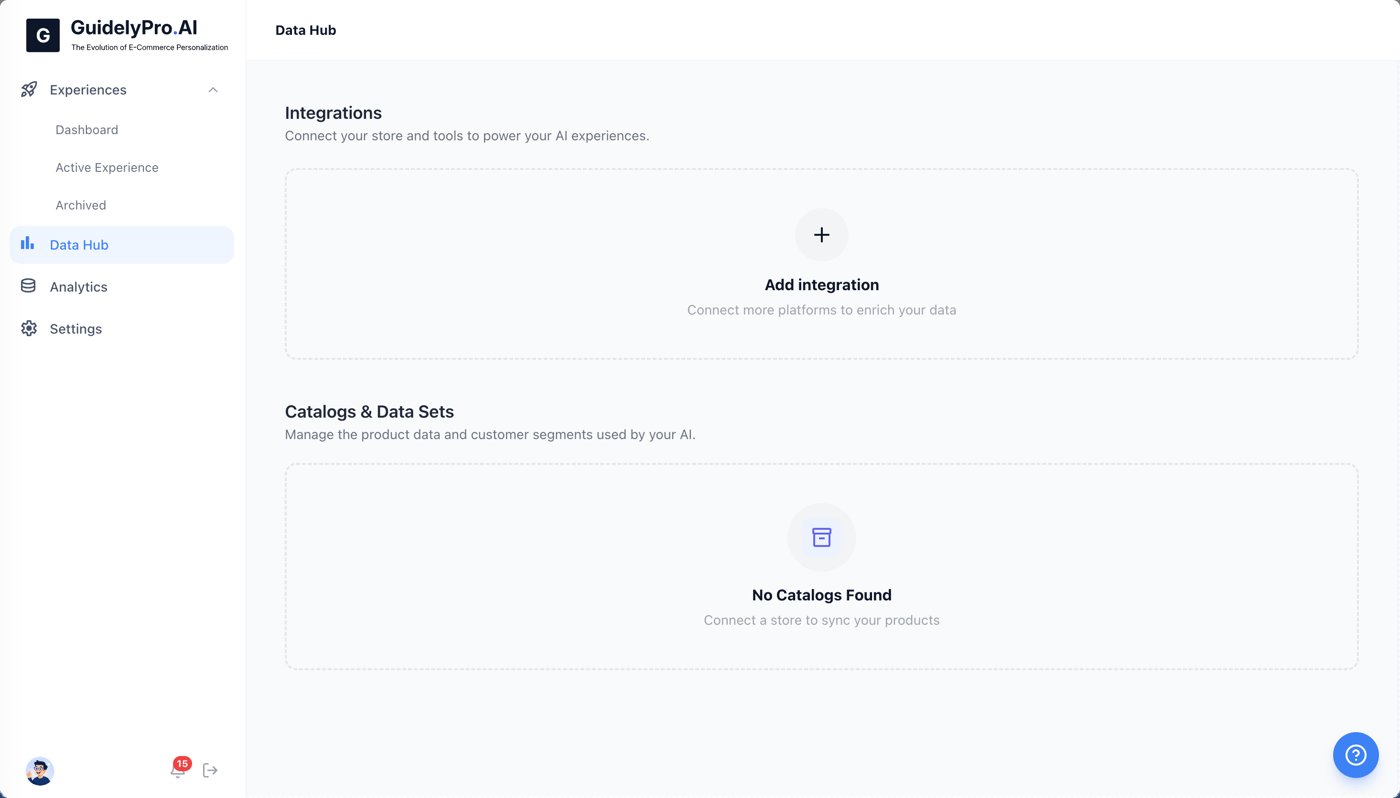Click "Connect your store and tools" description
1400x798 pixels.
(x=467, y=136)
